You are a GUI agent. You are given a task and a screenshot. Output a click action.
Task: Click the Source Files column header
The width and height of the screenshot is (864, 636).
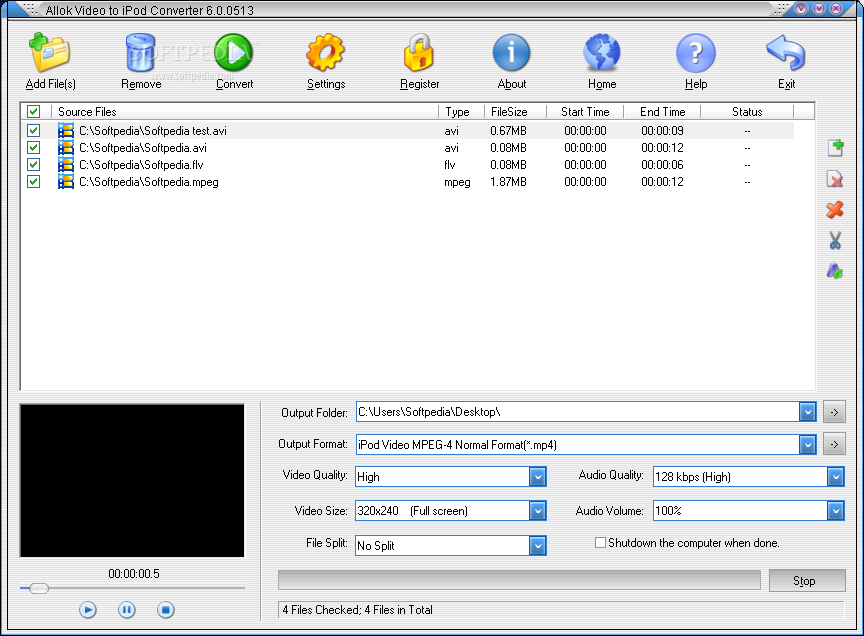[x=245, y=111]
